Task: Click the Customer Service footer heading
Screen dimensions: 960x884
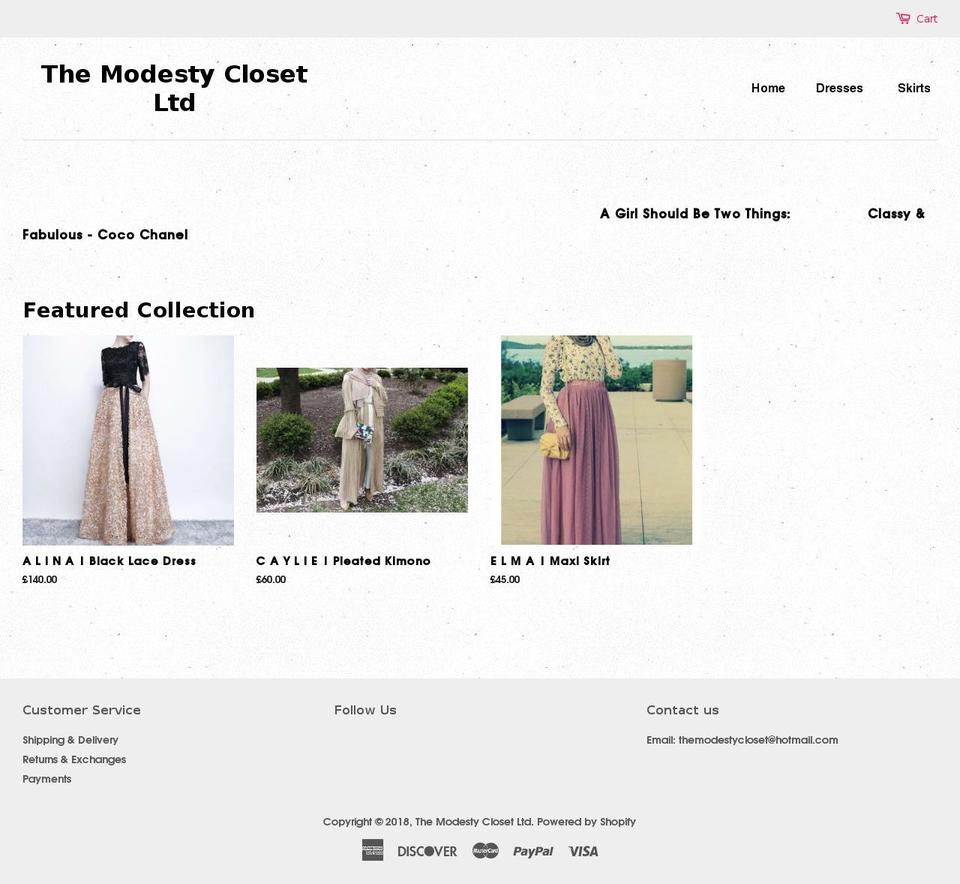Action: click(81, 710)
